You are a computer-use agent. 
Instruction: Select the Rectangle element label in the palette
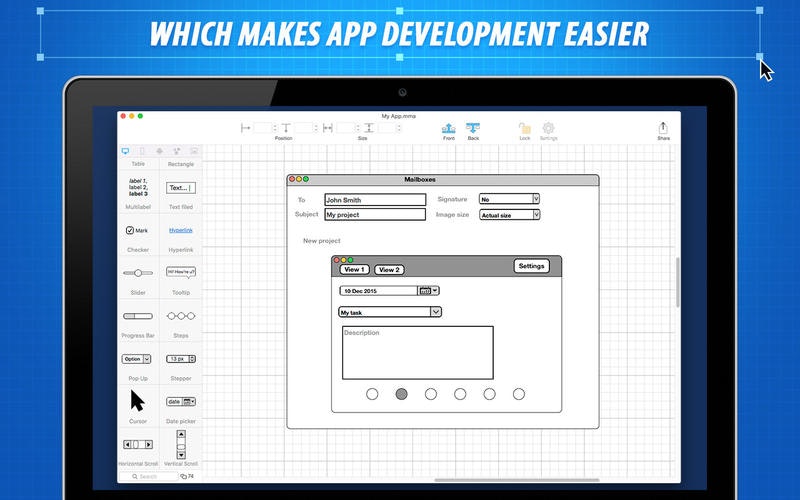click(x=181, y=164)
